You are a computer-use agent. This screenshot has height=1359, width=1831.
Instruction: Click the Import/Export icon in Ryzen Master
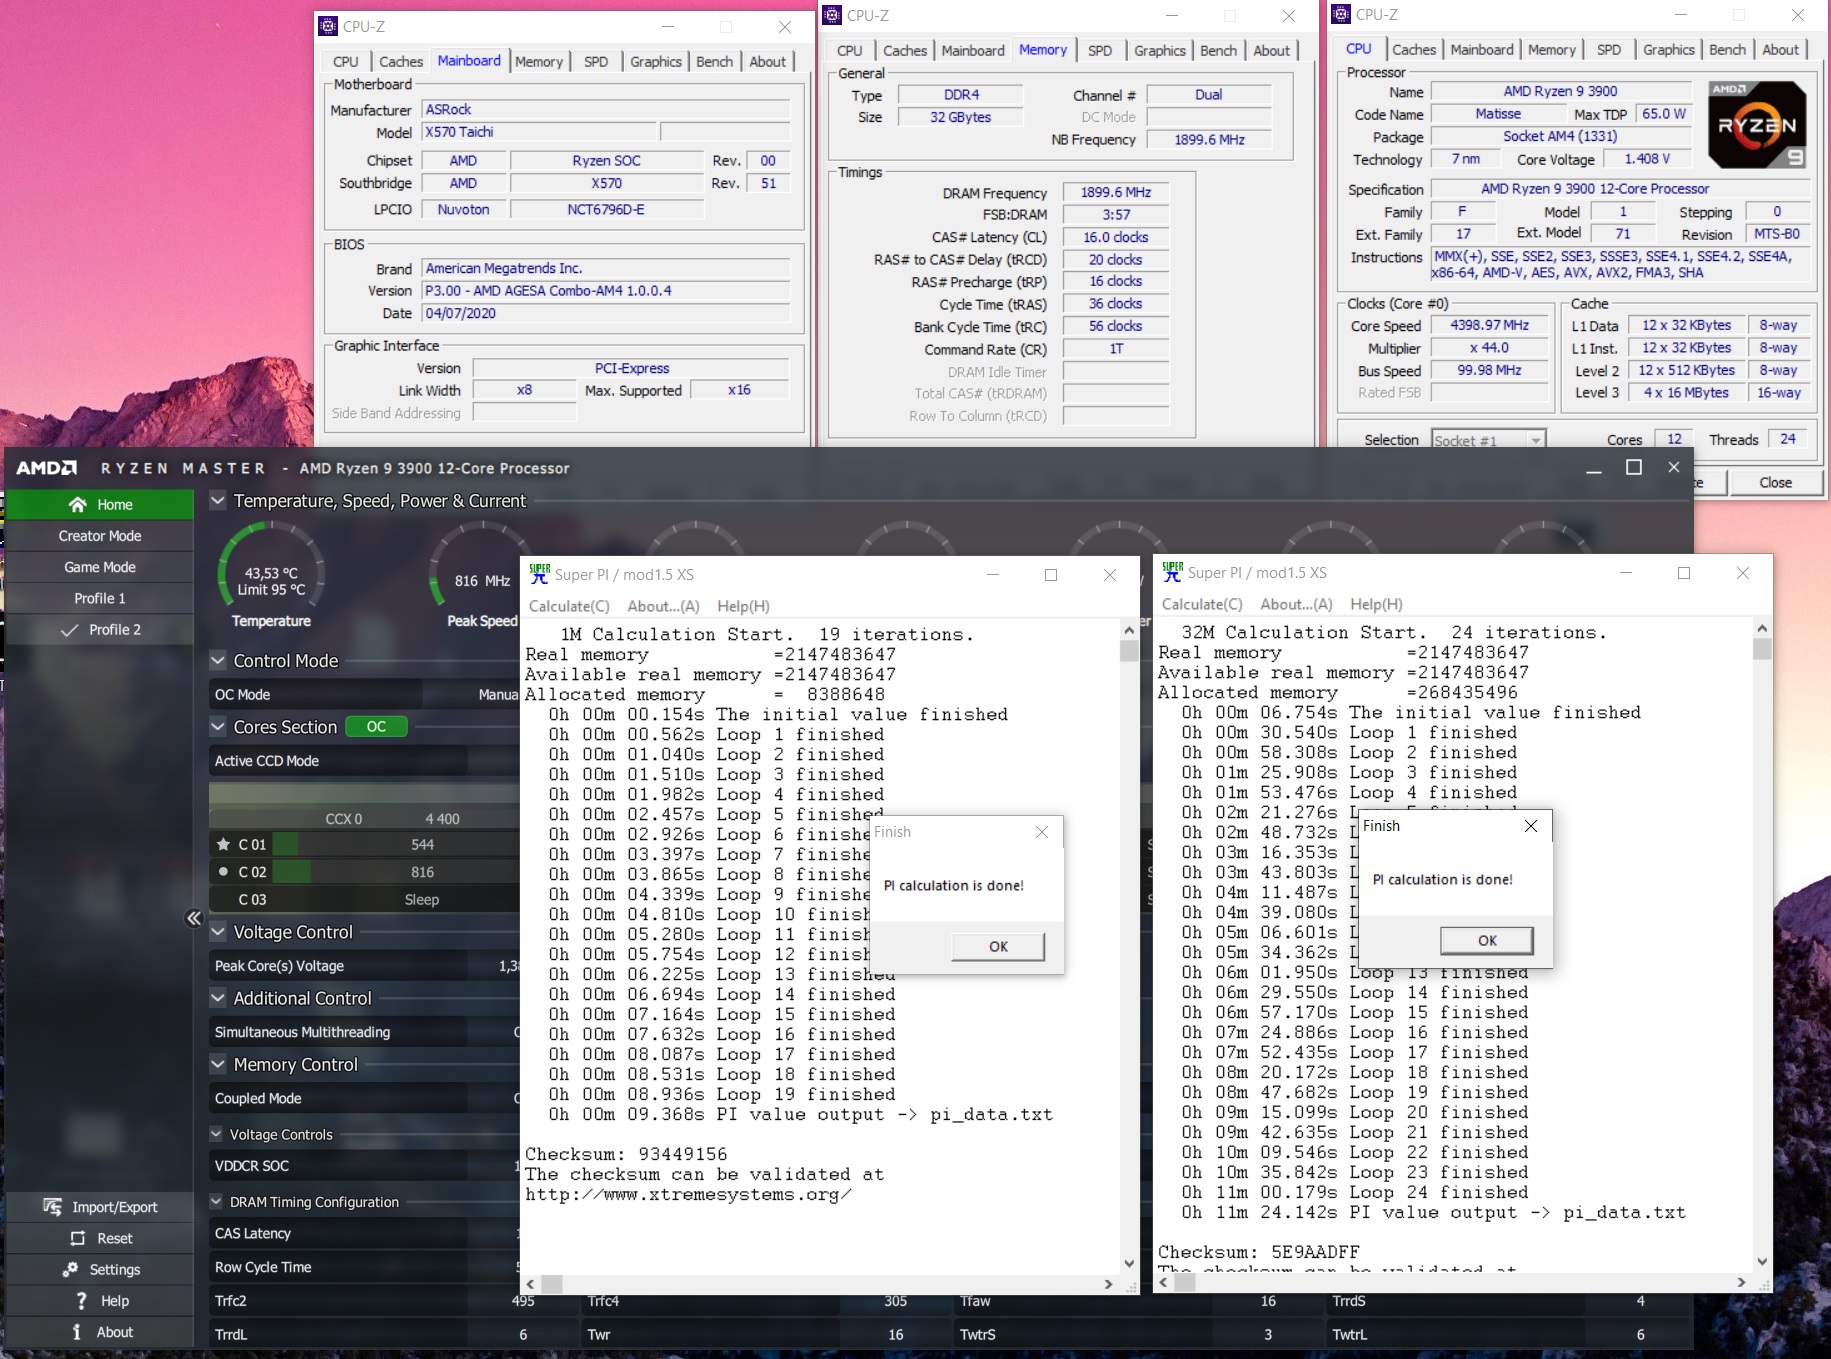(x=52, y=1207)
